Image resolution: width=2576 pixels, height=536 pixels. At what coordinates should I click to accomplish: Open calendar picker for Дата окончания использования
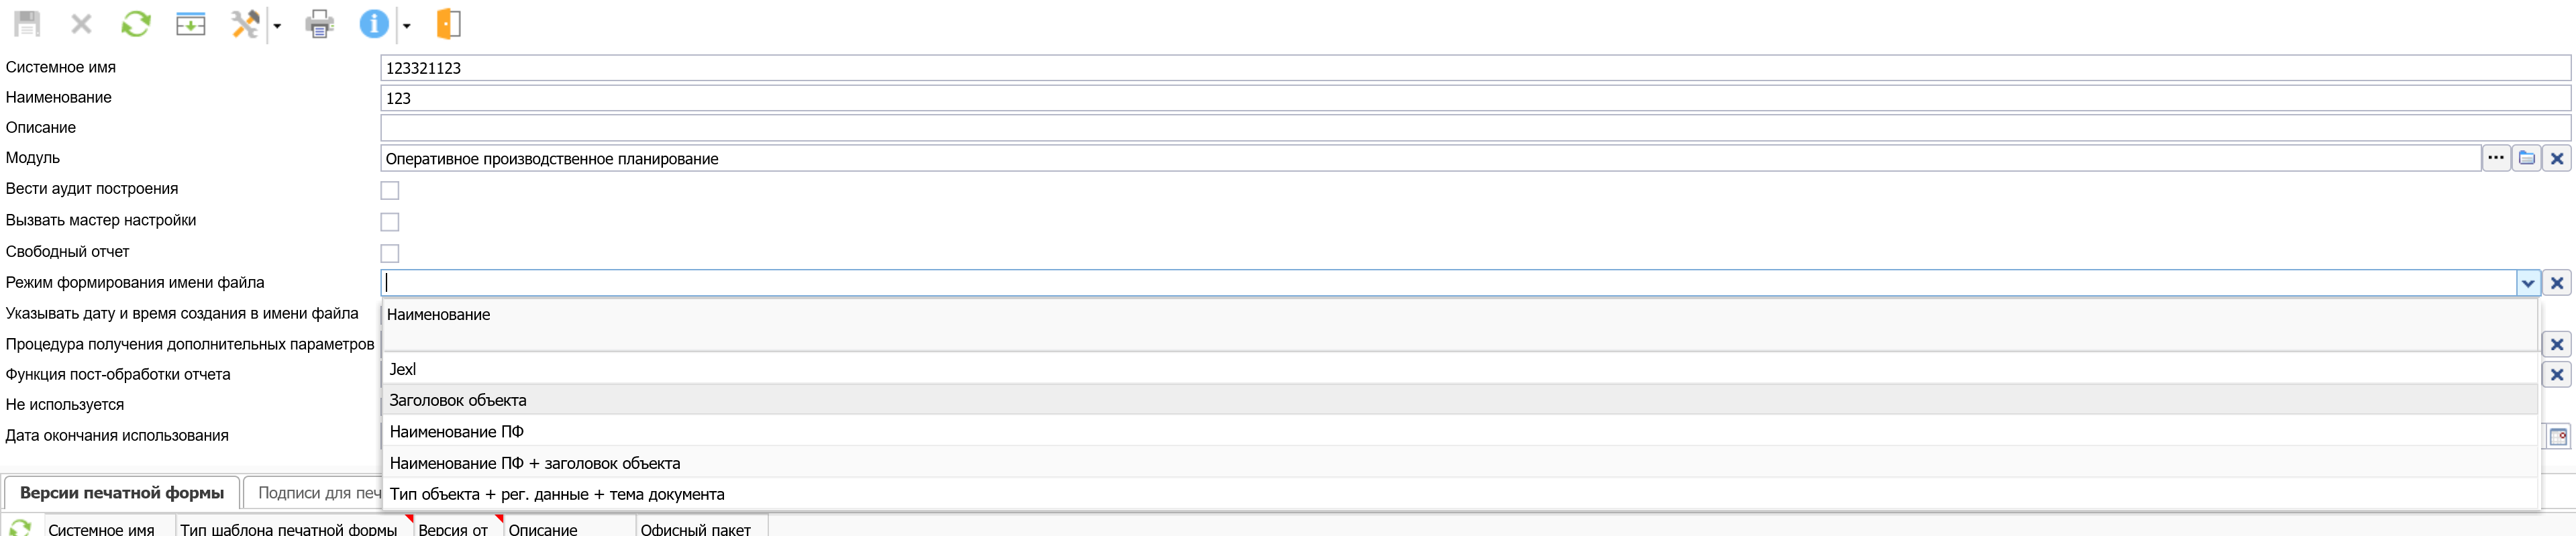click(2557, 437)
